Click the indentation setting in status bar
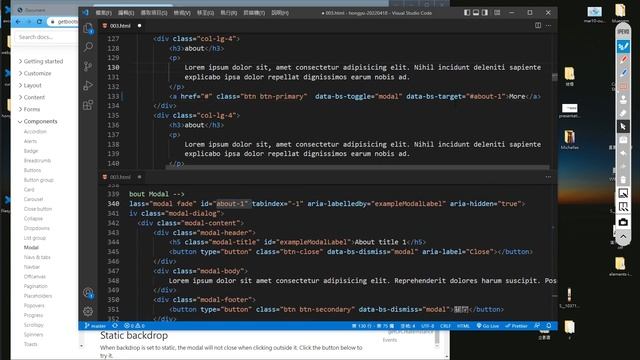The image size is (640, 360). (x=408, y=326)
